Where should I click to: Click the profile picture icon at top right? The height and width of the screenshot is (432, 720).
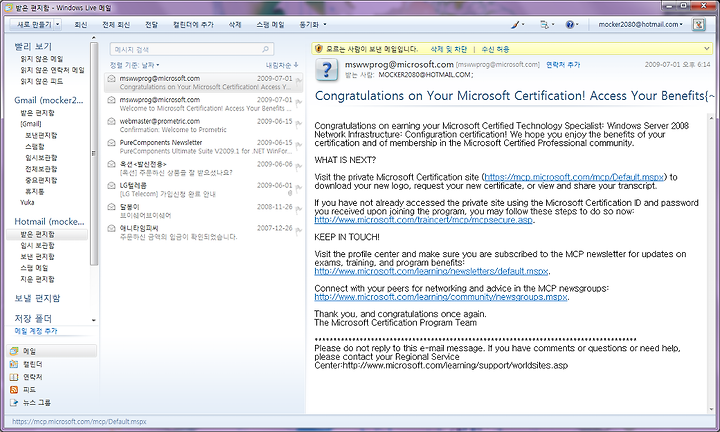pos(698,24)
